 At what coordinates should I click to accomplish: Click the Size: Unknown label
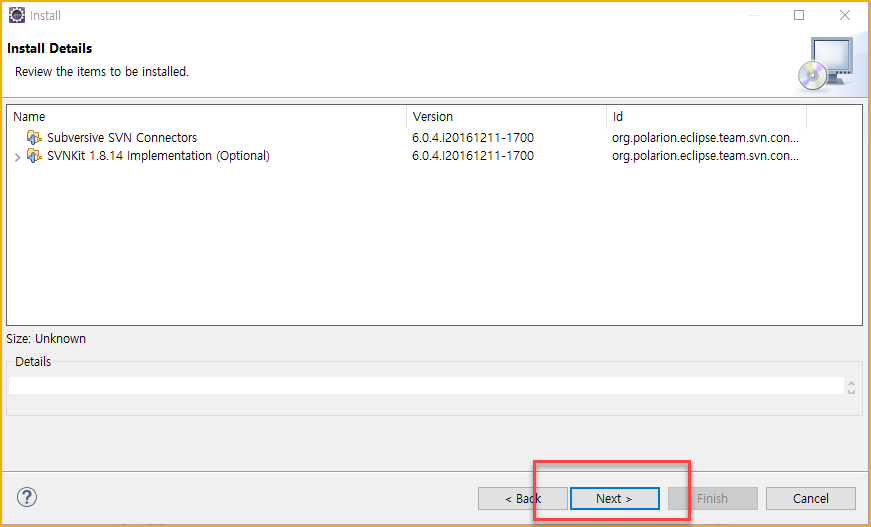(46, 339)
